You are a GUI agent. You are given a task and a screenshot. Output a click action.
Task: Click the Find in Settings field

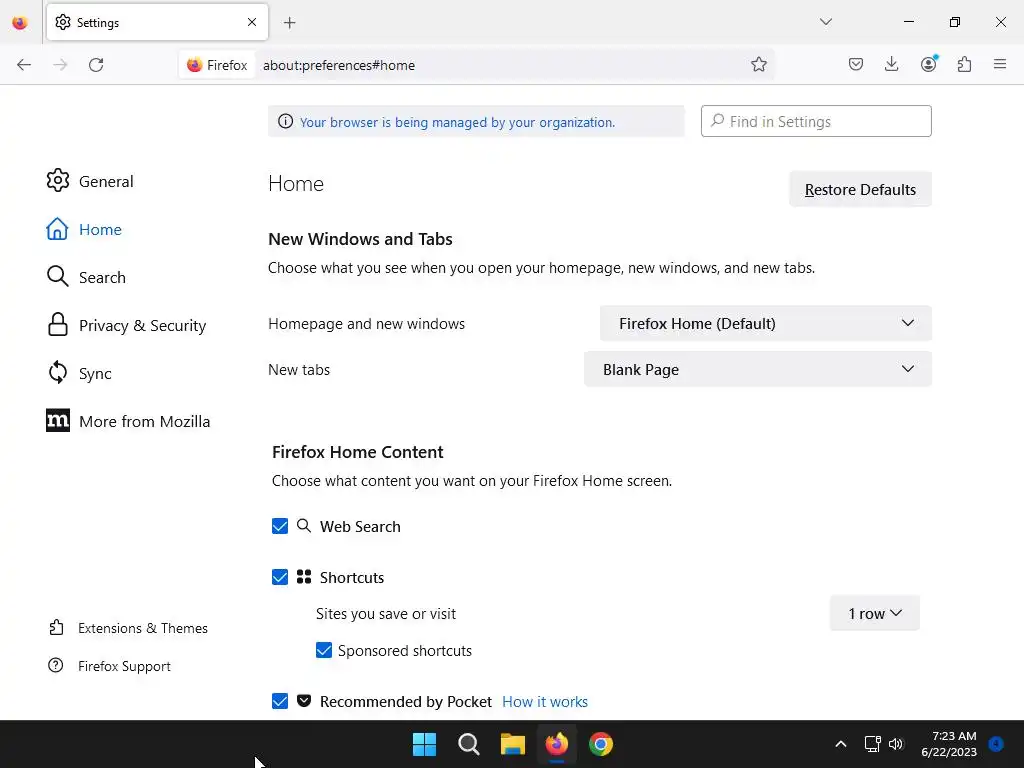816,121
